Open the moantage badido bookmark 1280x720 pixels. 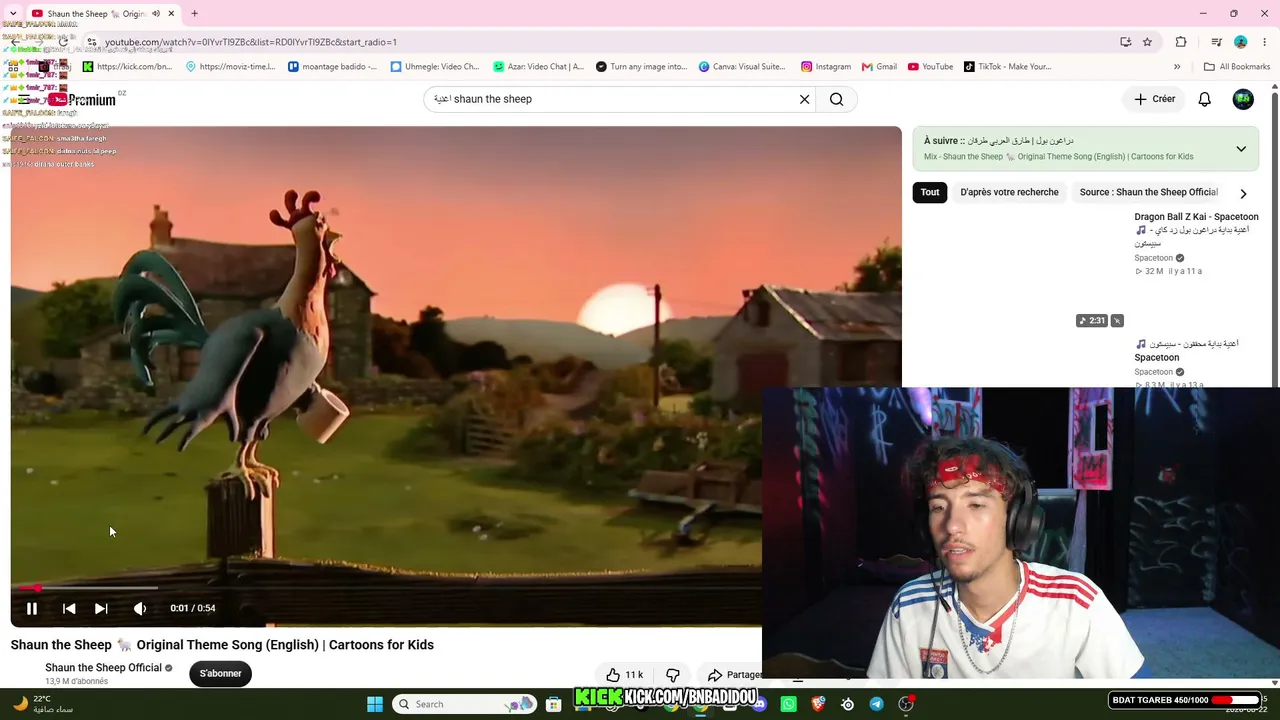click(332, 67)
